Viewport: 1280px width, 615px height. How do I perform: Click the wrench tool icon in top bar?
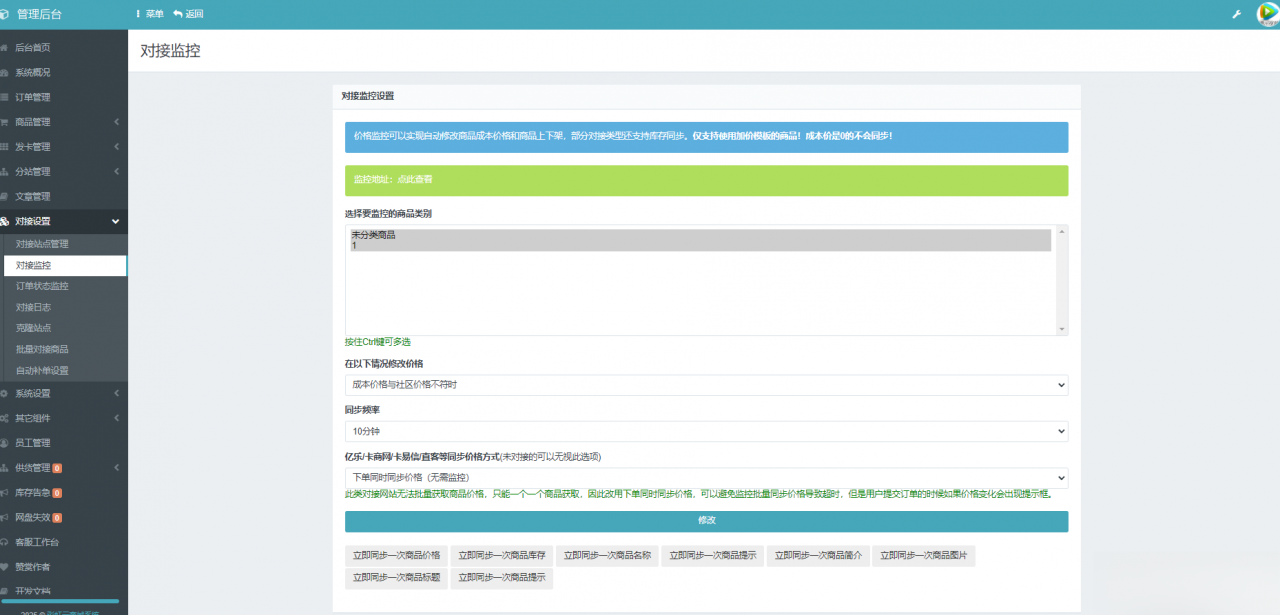pyautogui.click(x=1235, y=15)
